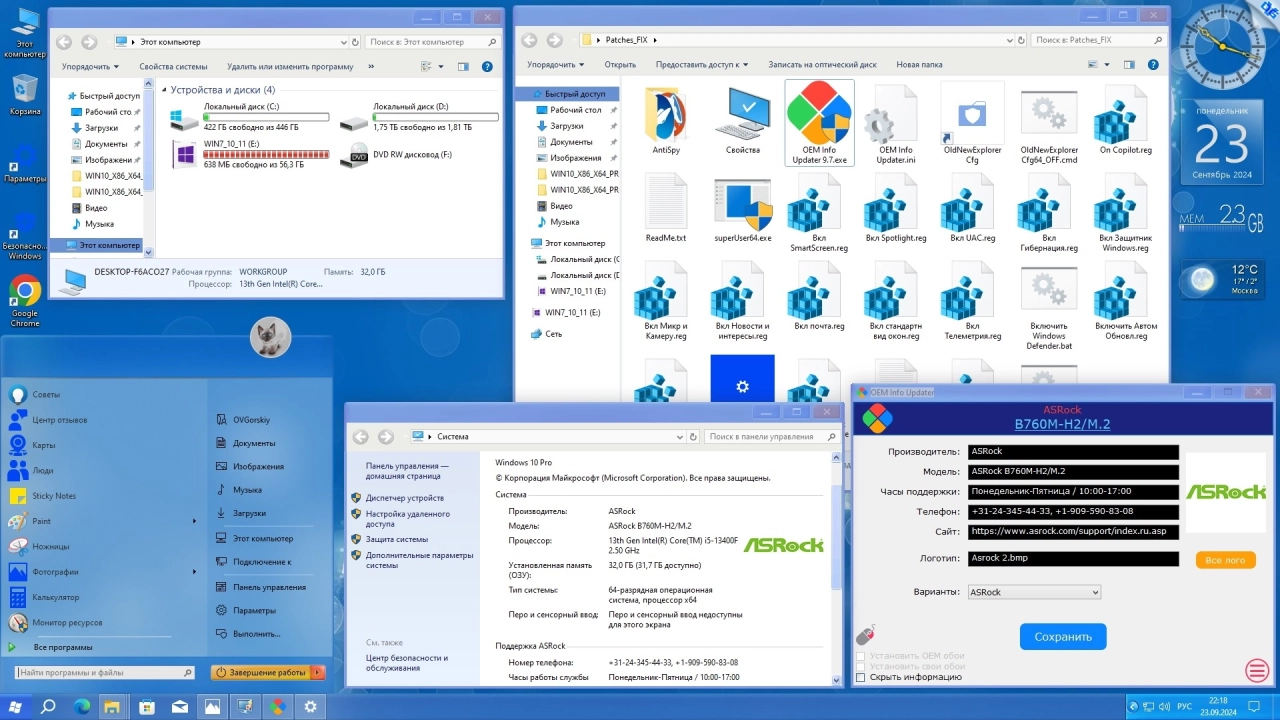Image resolution: width=1280 pixels, height=720 pixels.
Task: Click the Локальный диск (D:) usage bar
Action: click(436, 117)
